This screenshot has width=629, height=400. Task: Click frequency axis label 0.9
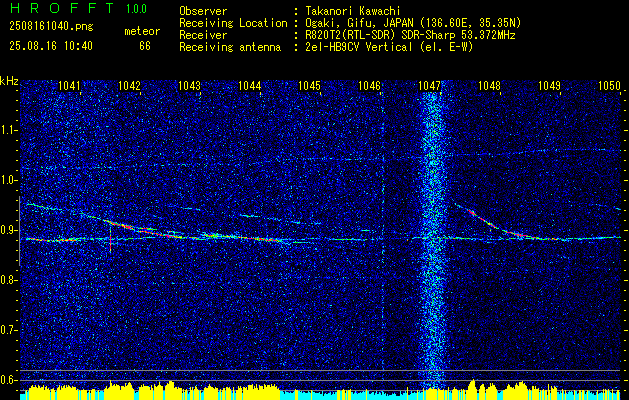click(x=7, y=230)
